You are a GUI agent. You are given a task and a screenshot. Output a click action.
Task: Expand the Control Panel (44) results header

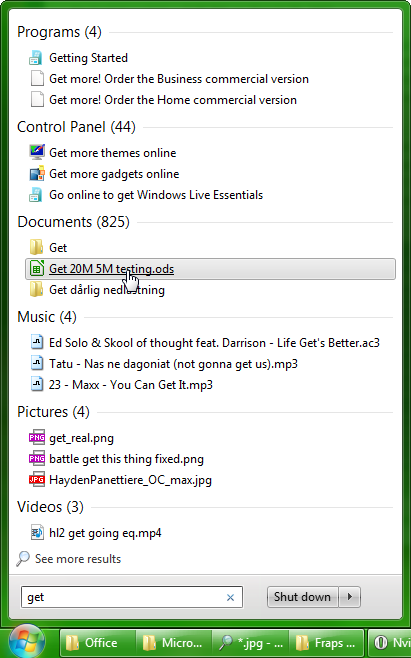point(76,127)
